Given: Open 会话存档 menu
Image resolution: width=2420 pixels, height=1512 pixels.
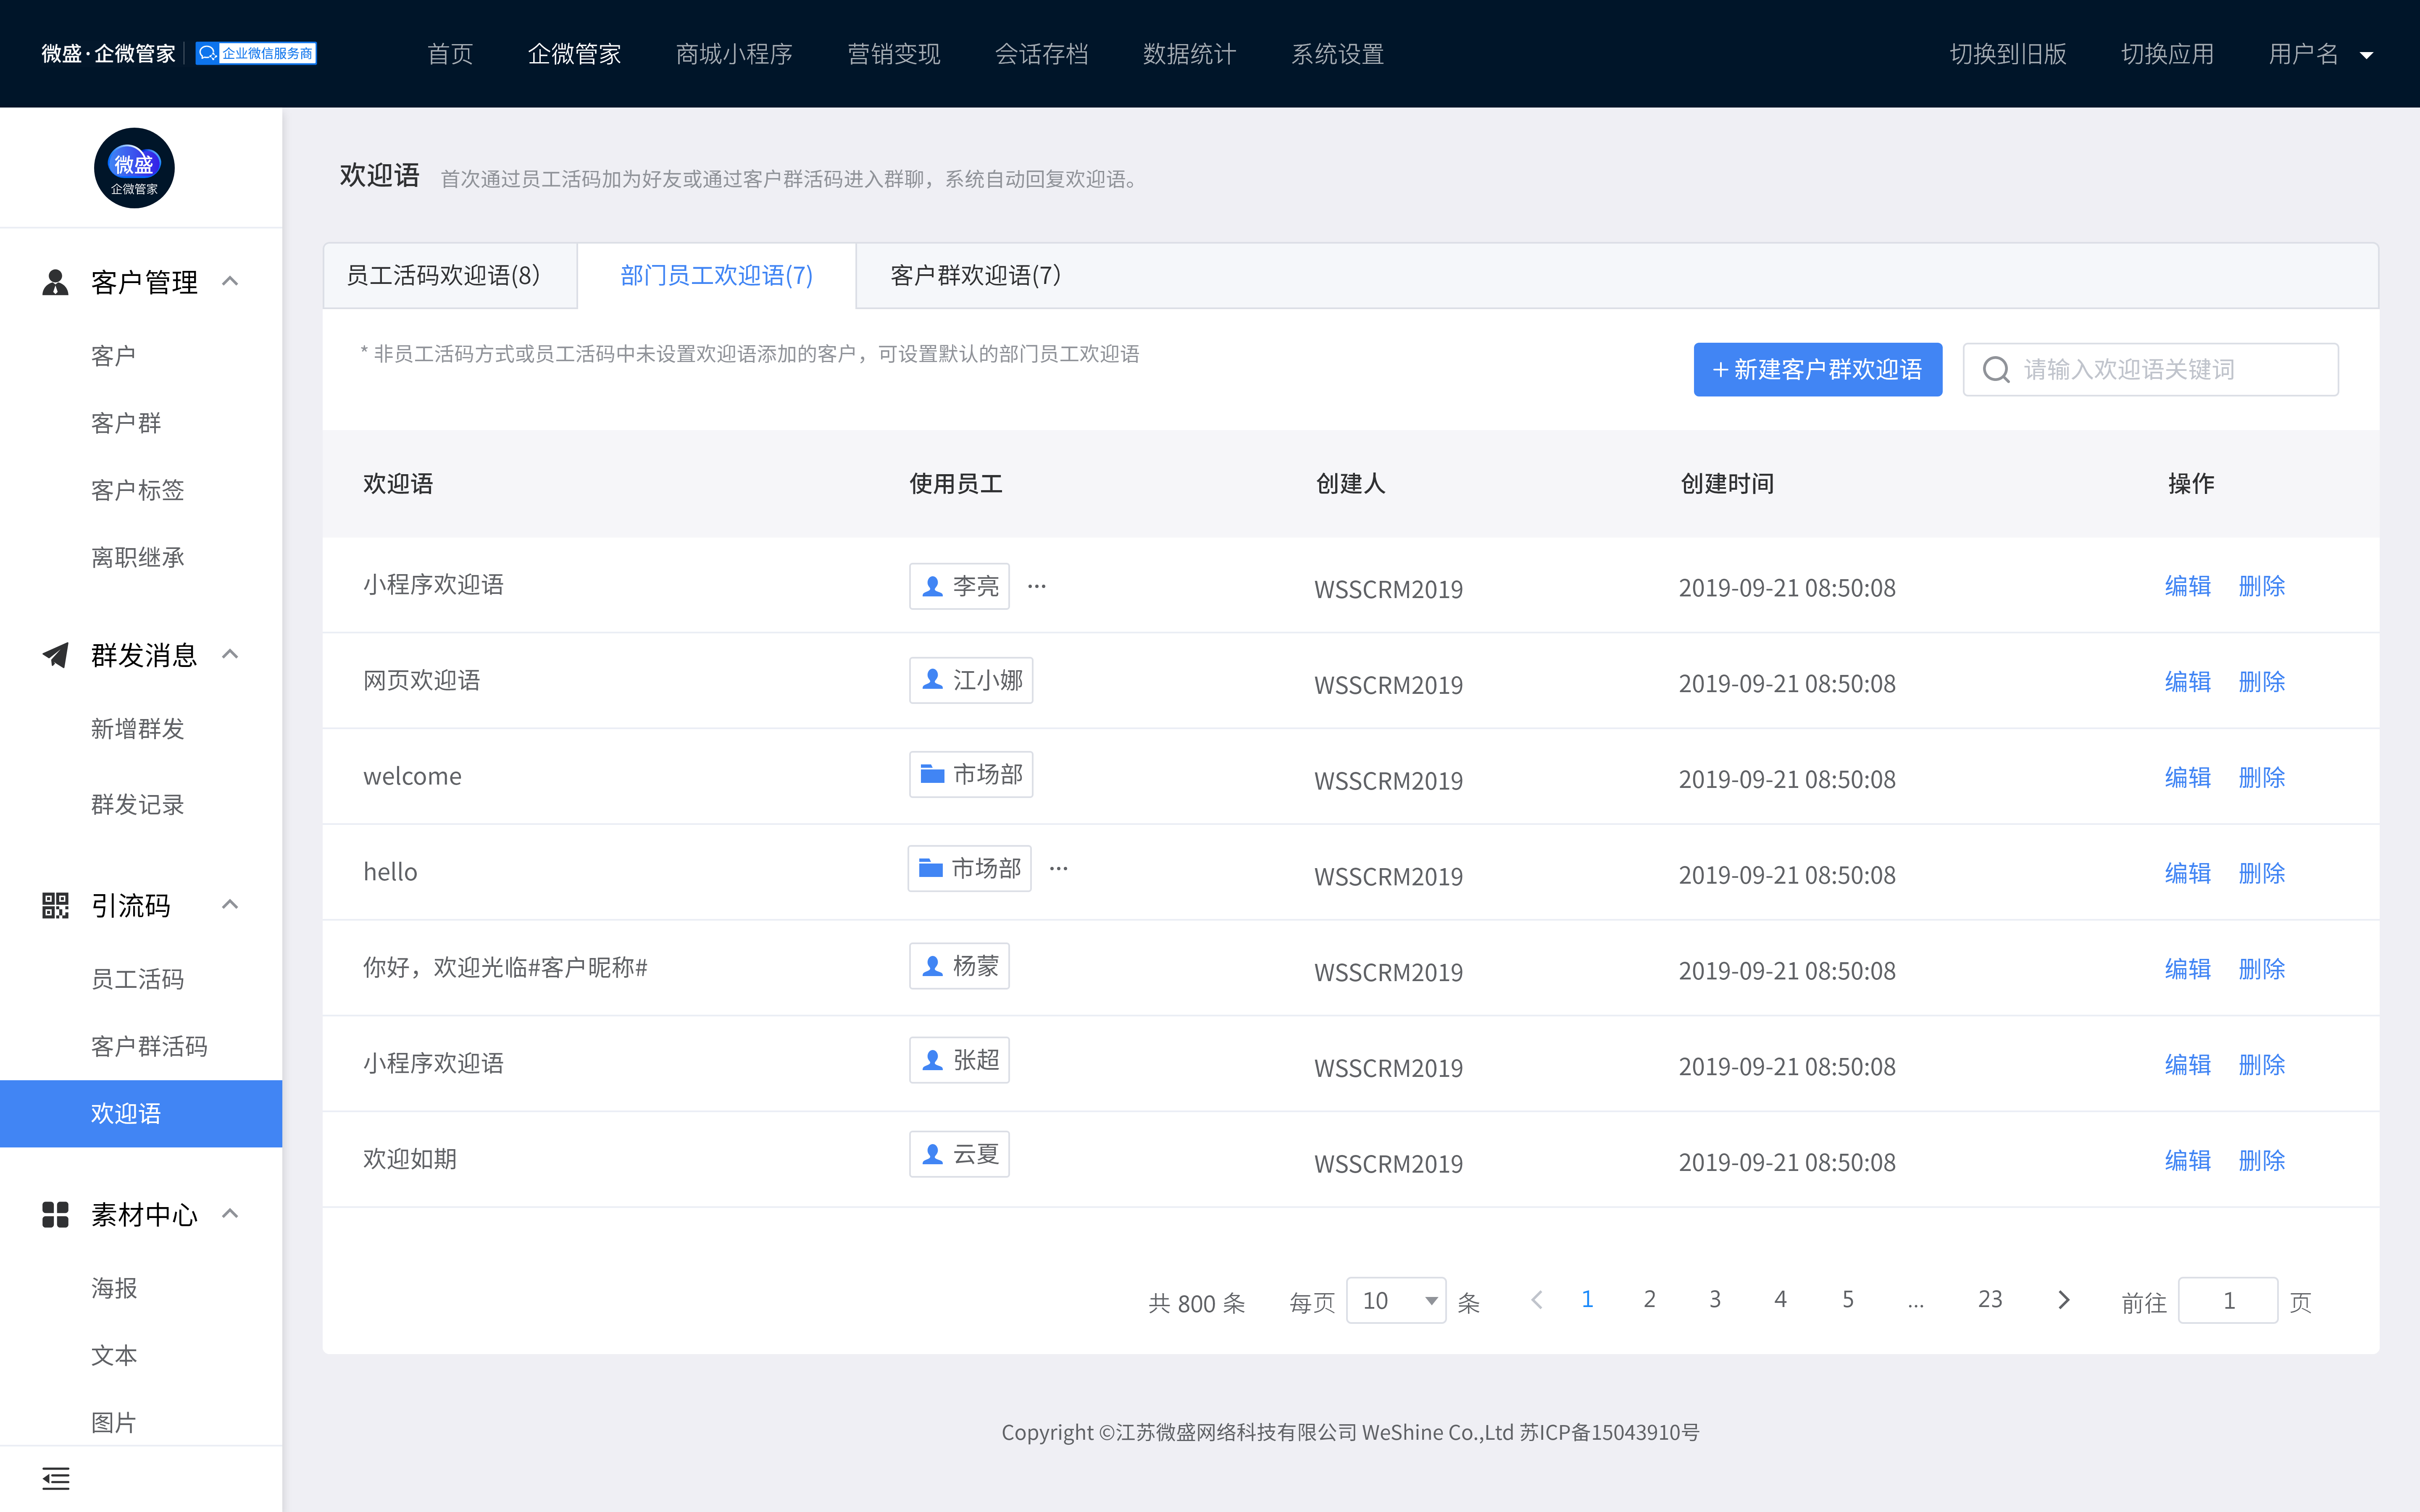Looking at the screenshot, I should pos(1042,54).
